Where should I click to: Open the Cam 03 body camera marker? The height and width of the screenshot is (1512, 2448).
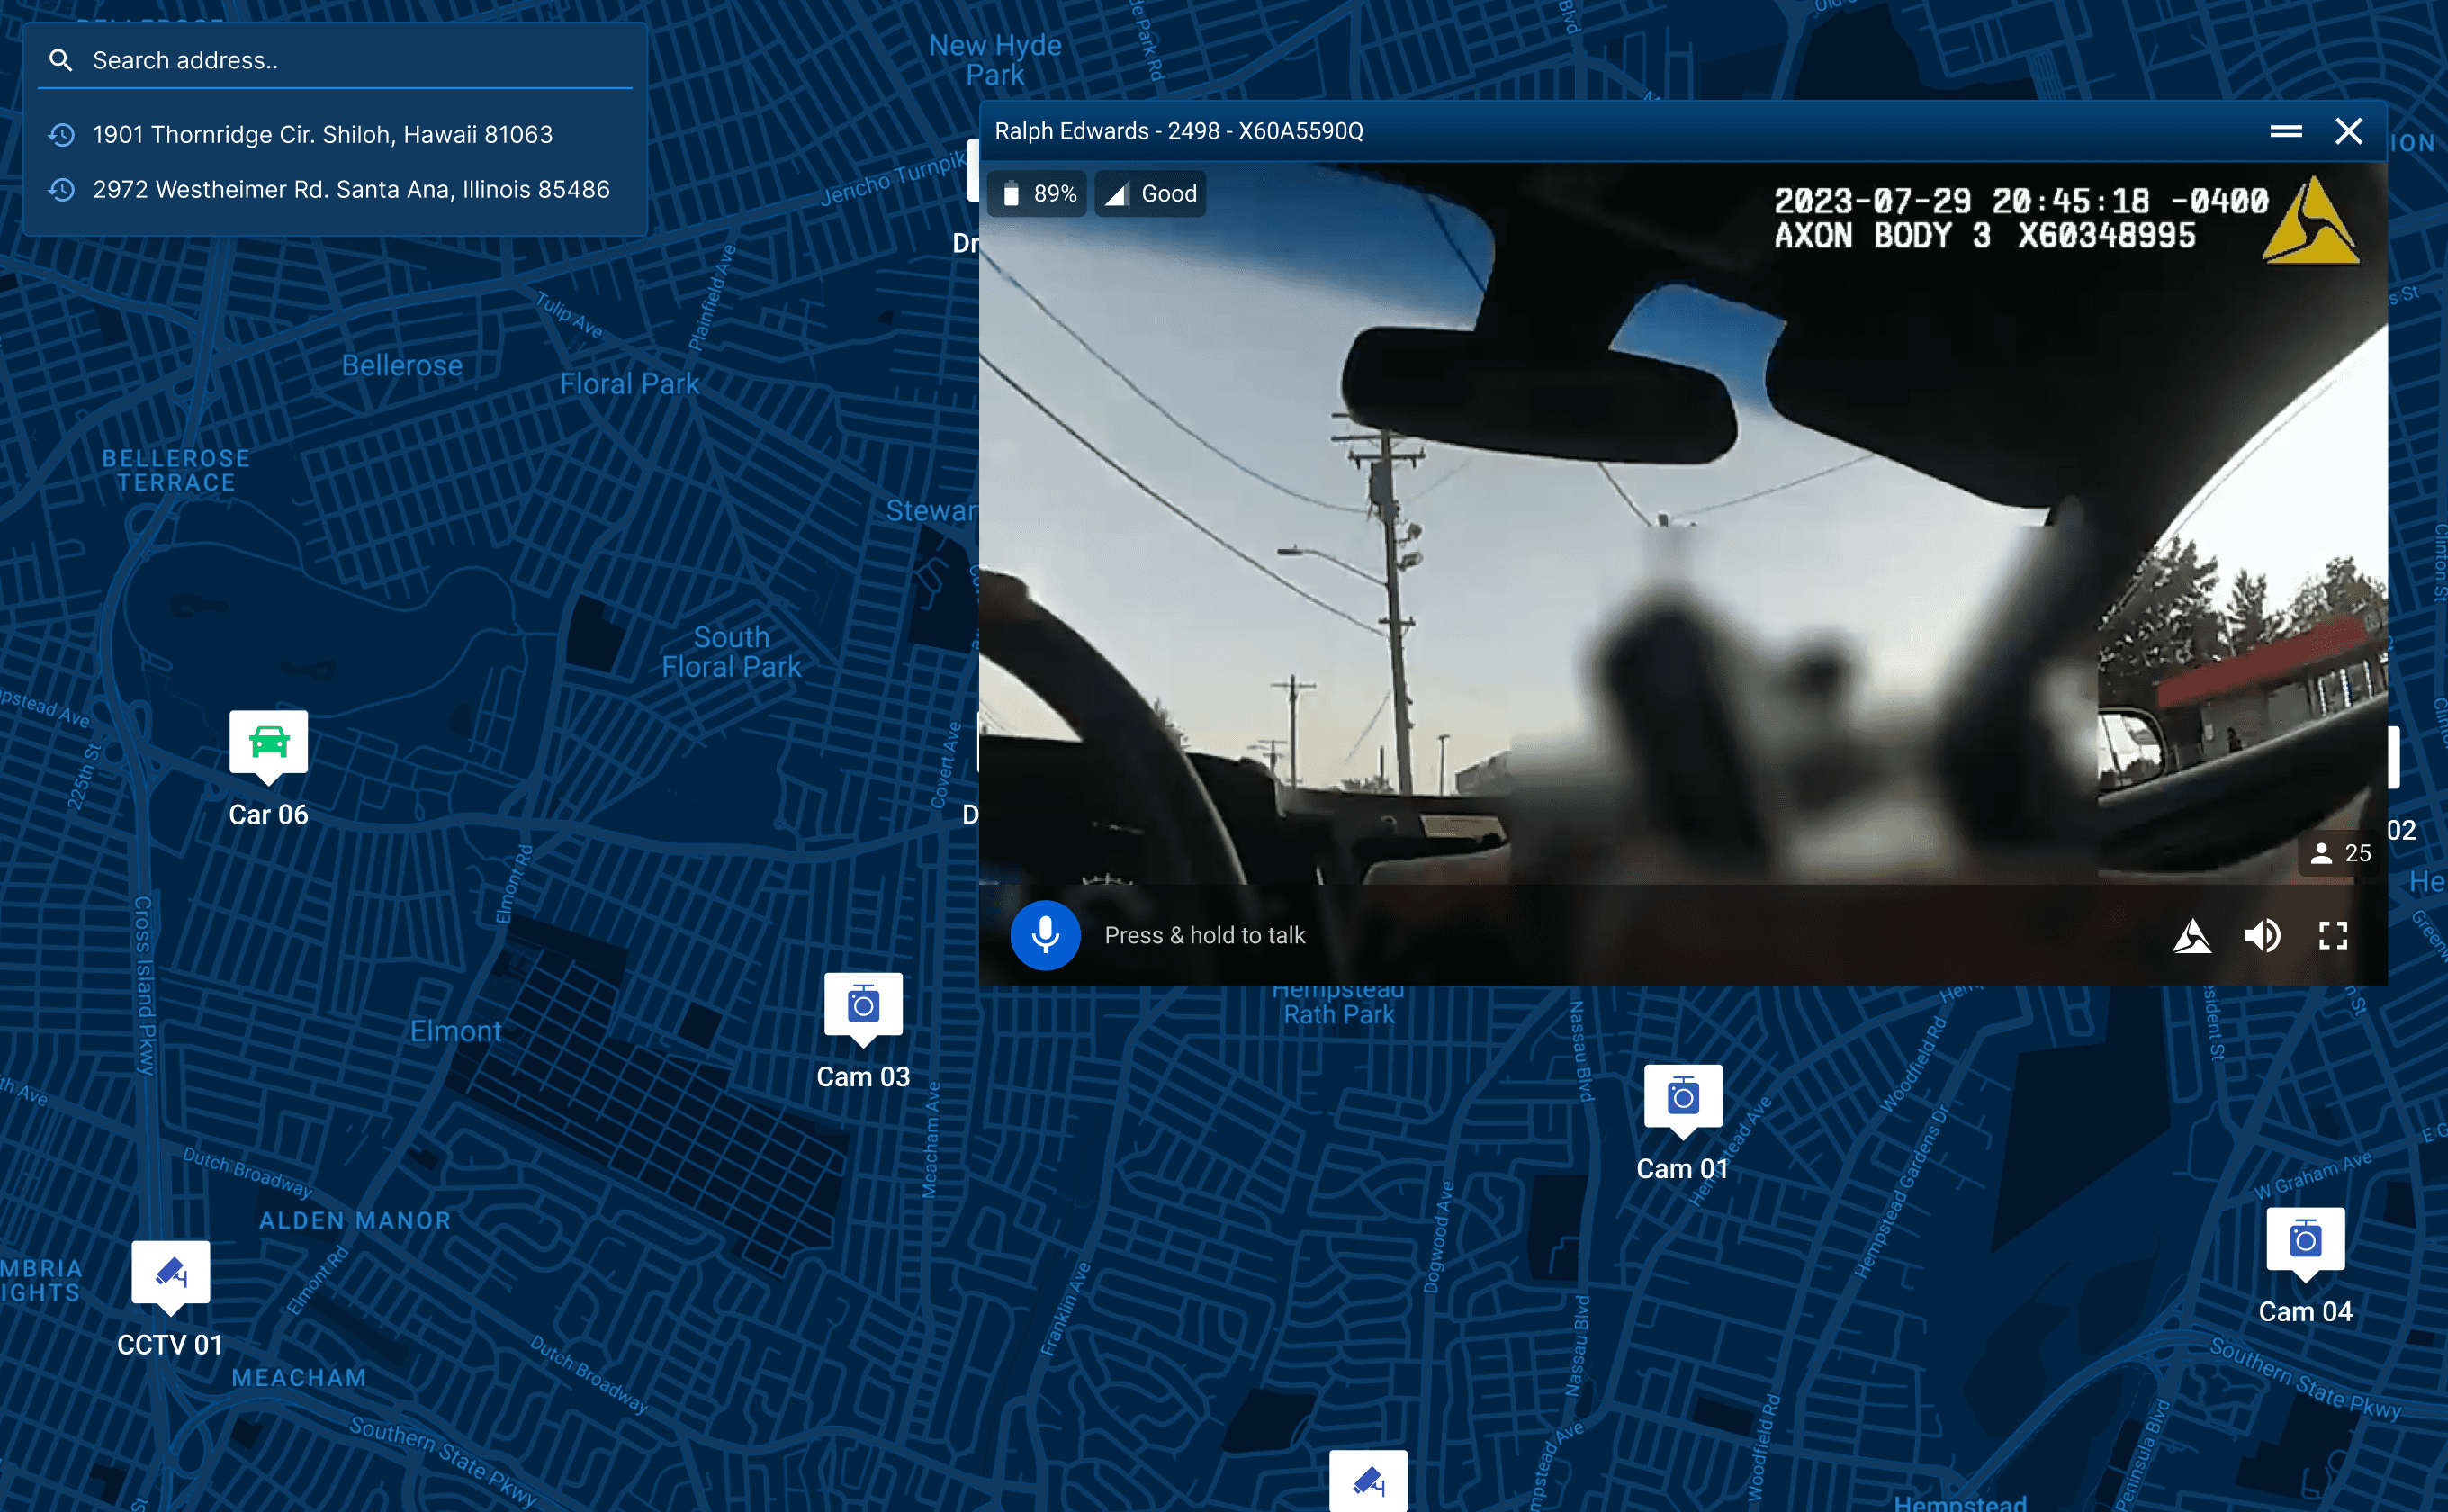[x=863, y=1005]
